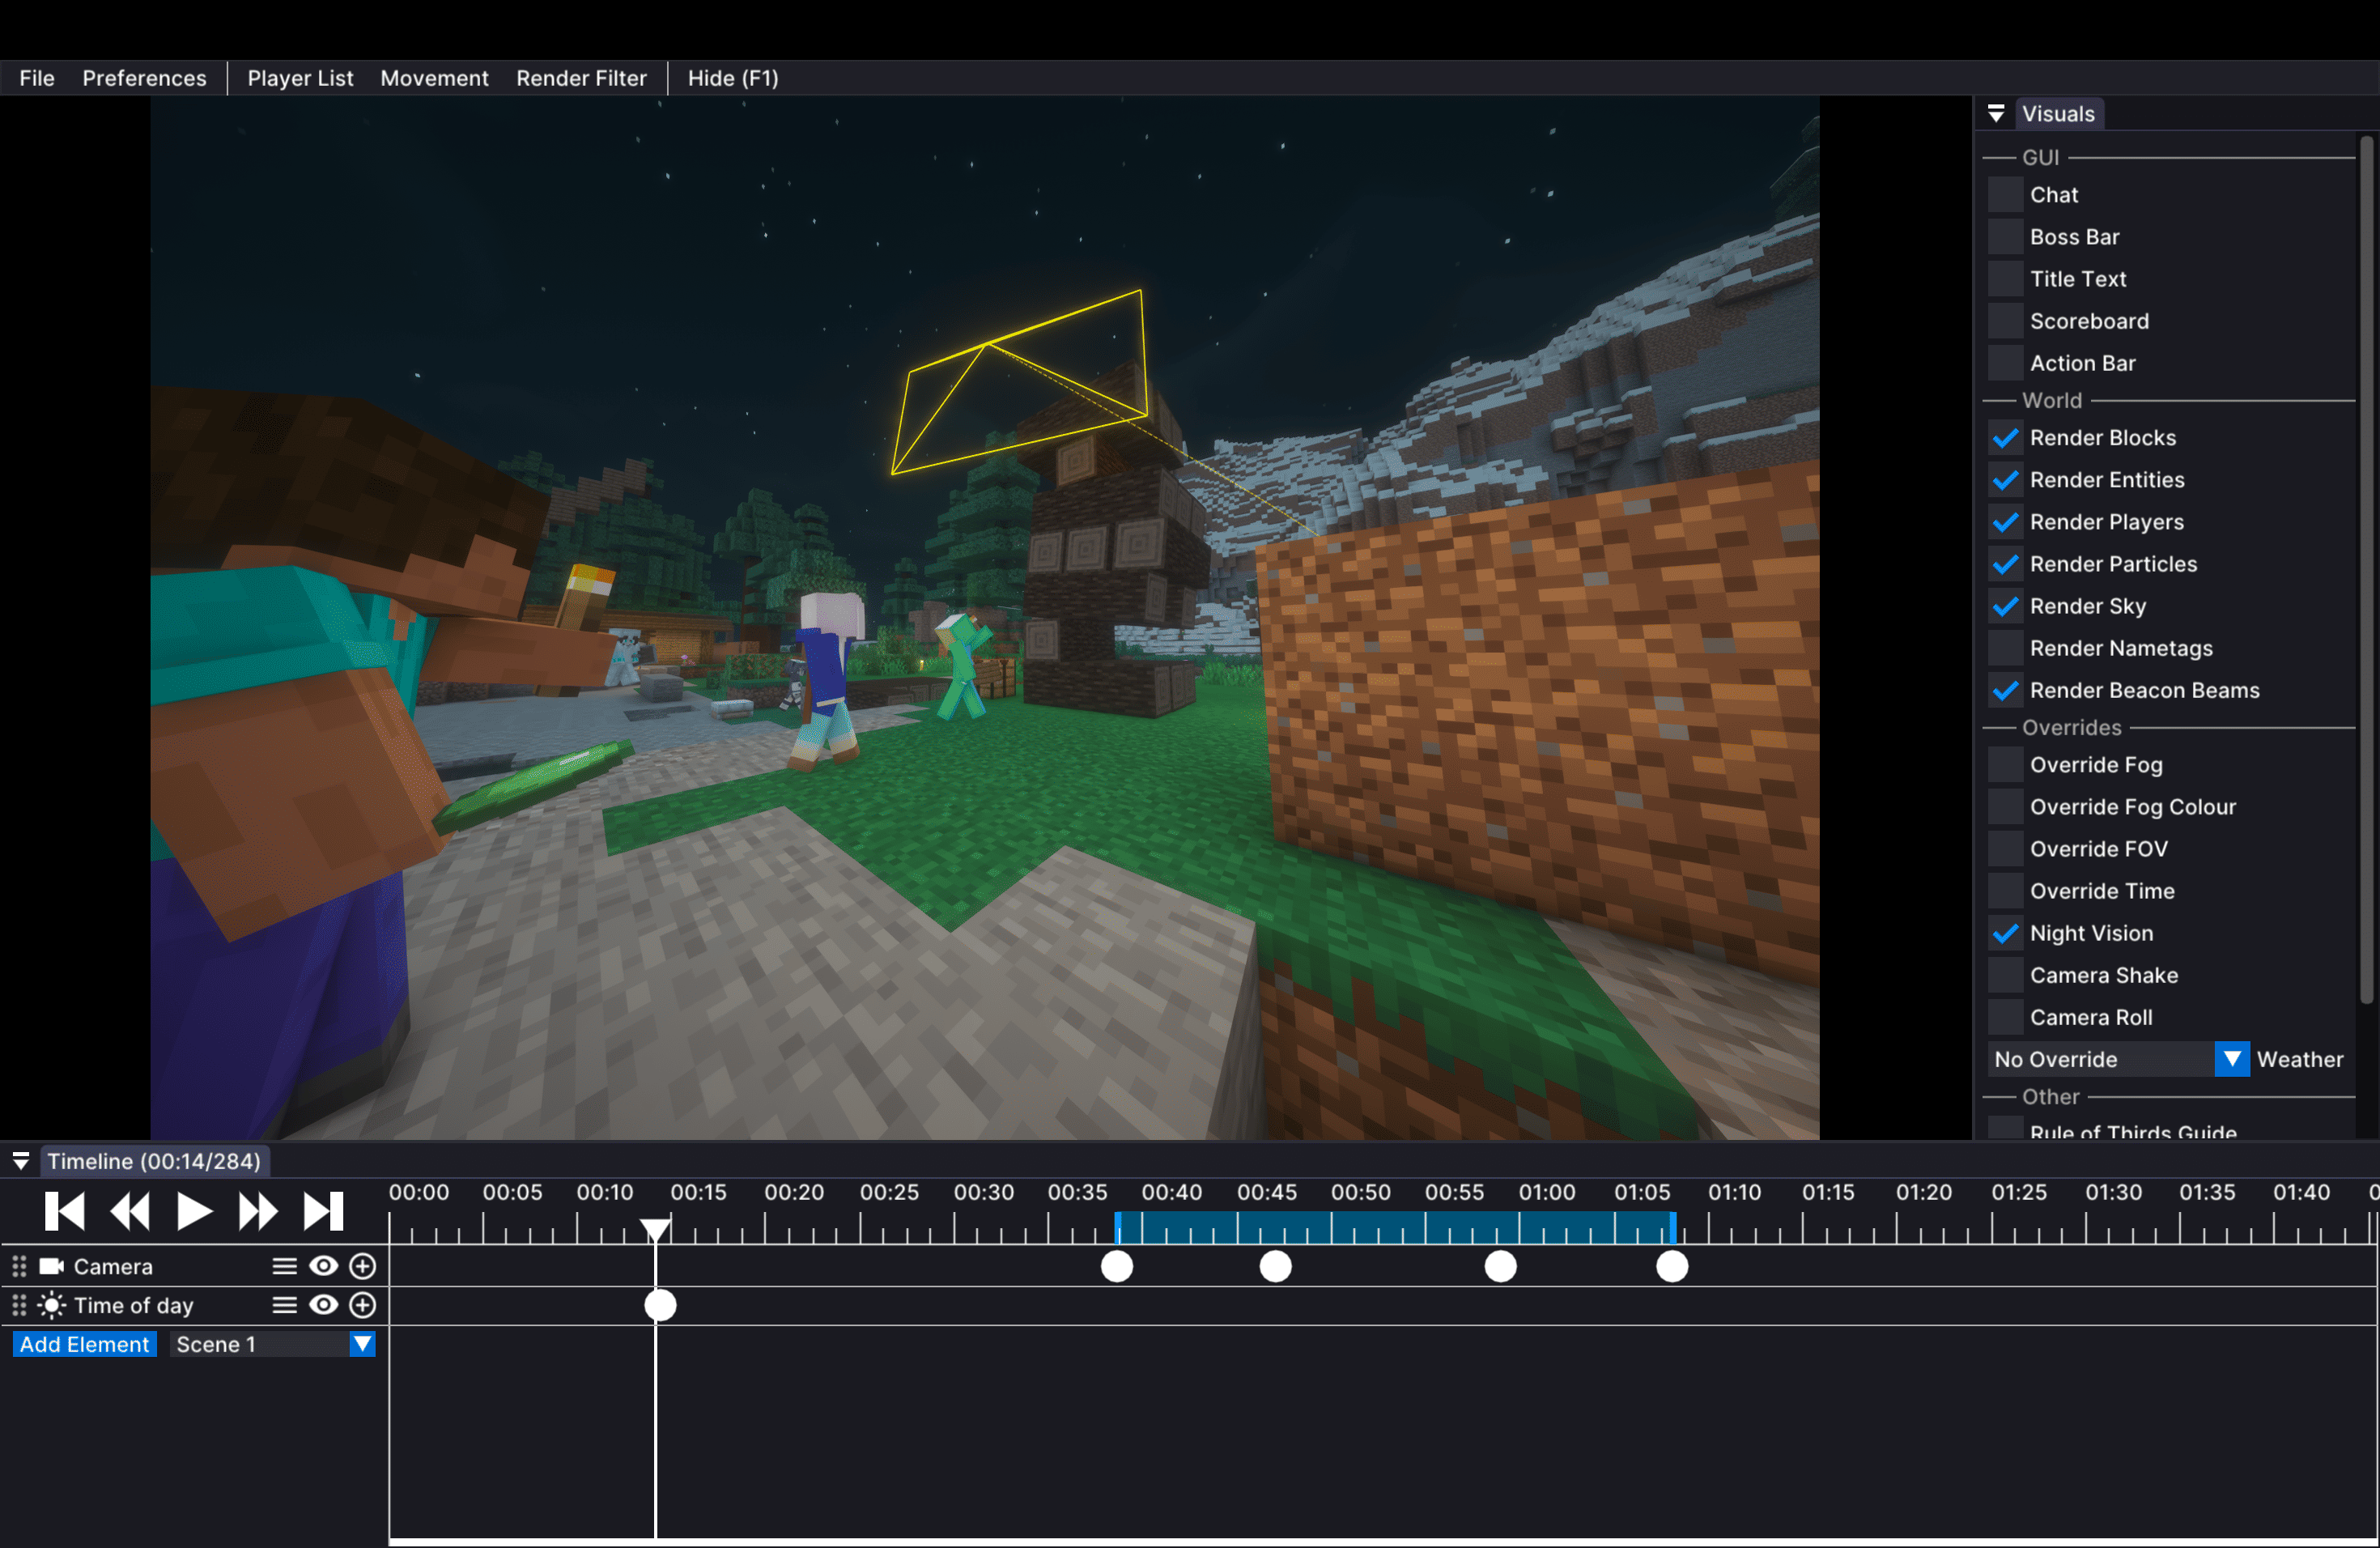
Task: Enable Override Fog
Action: [2005, 765]
